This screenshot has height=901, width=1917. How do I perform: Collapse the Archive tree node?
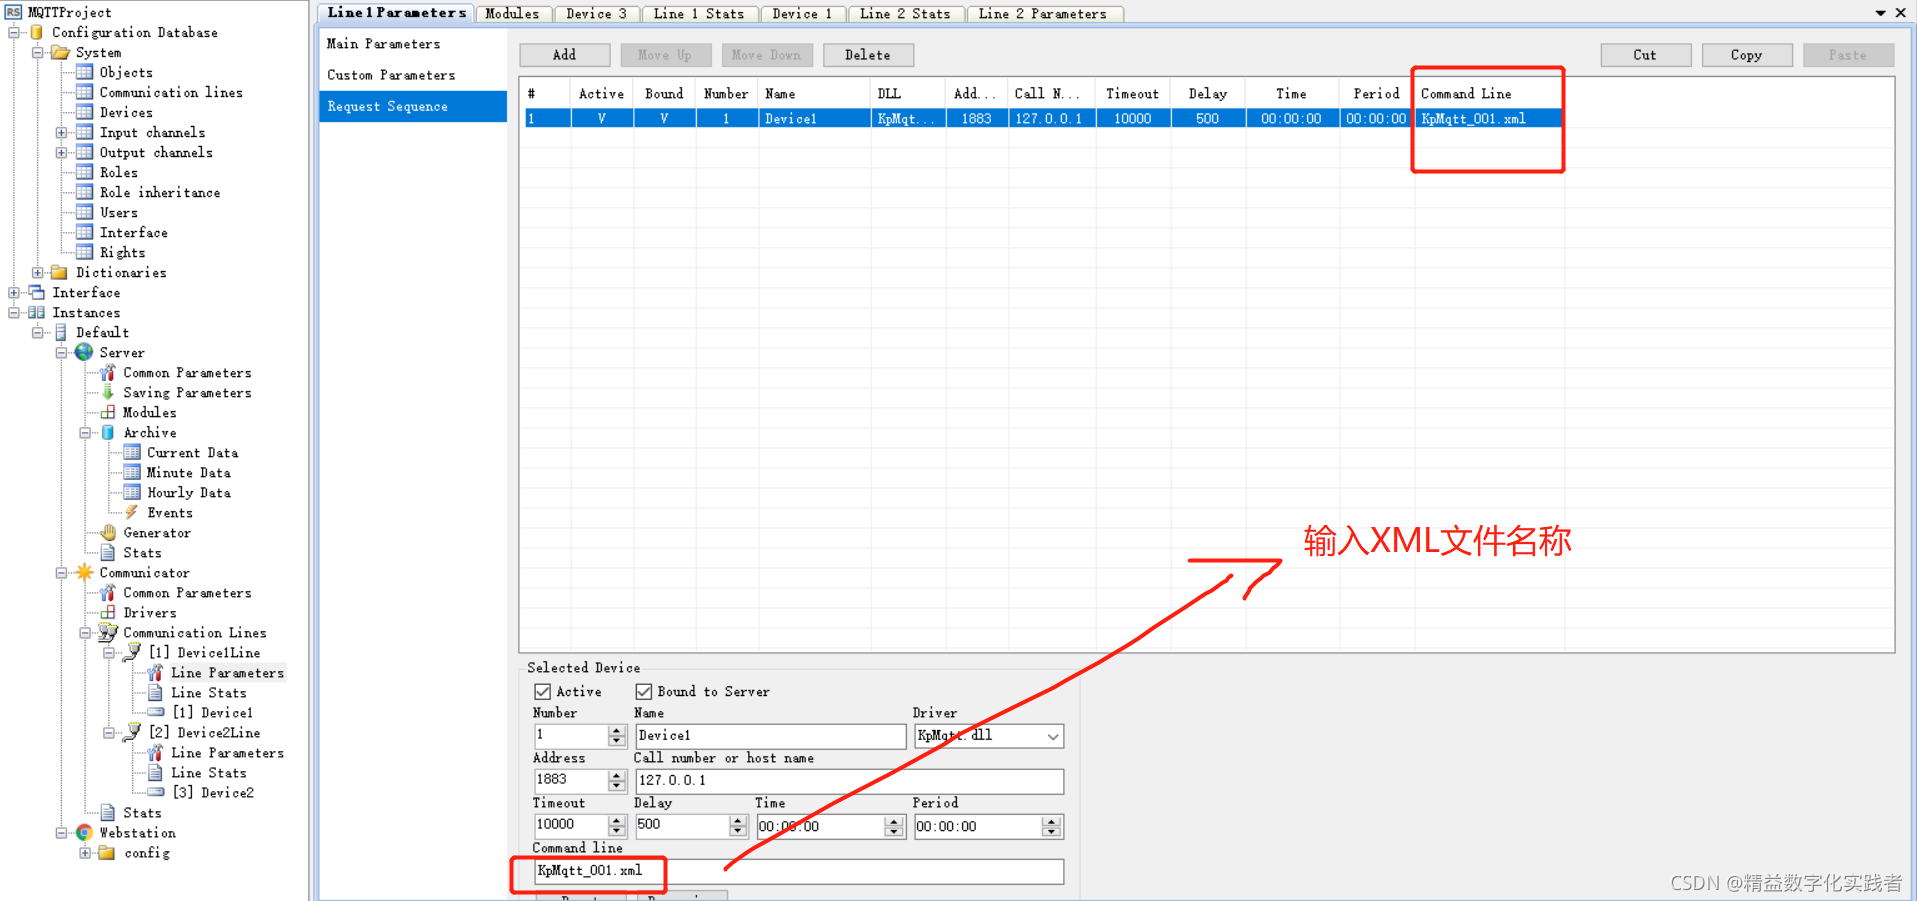point(85,432)
